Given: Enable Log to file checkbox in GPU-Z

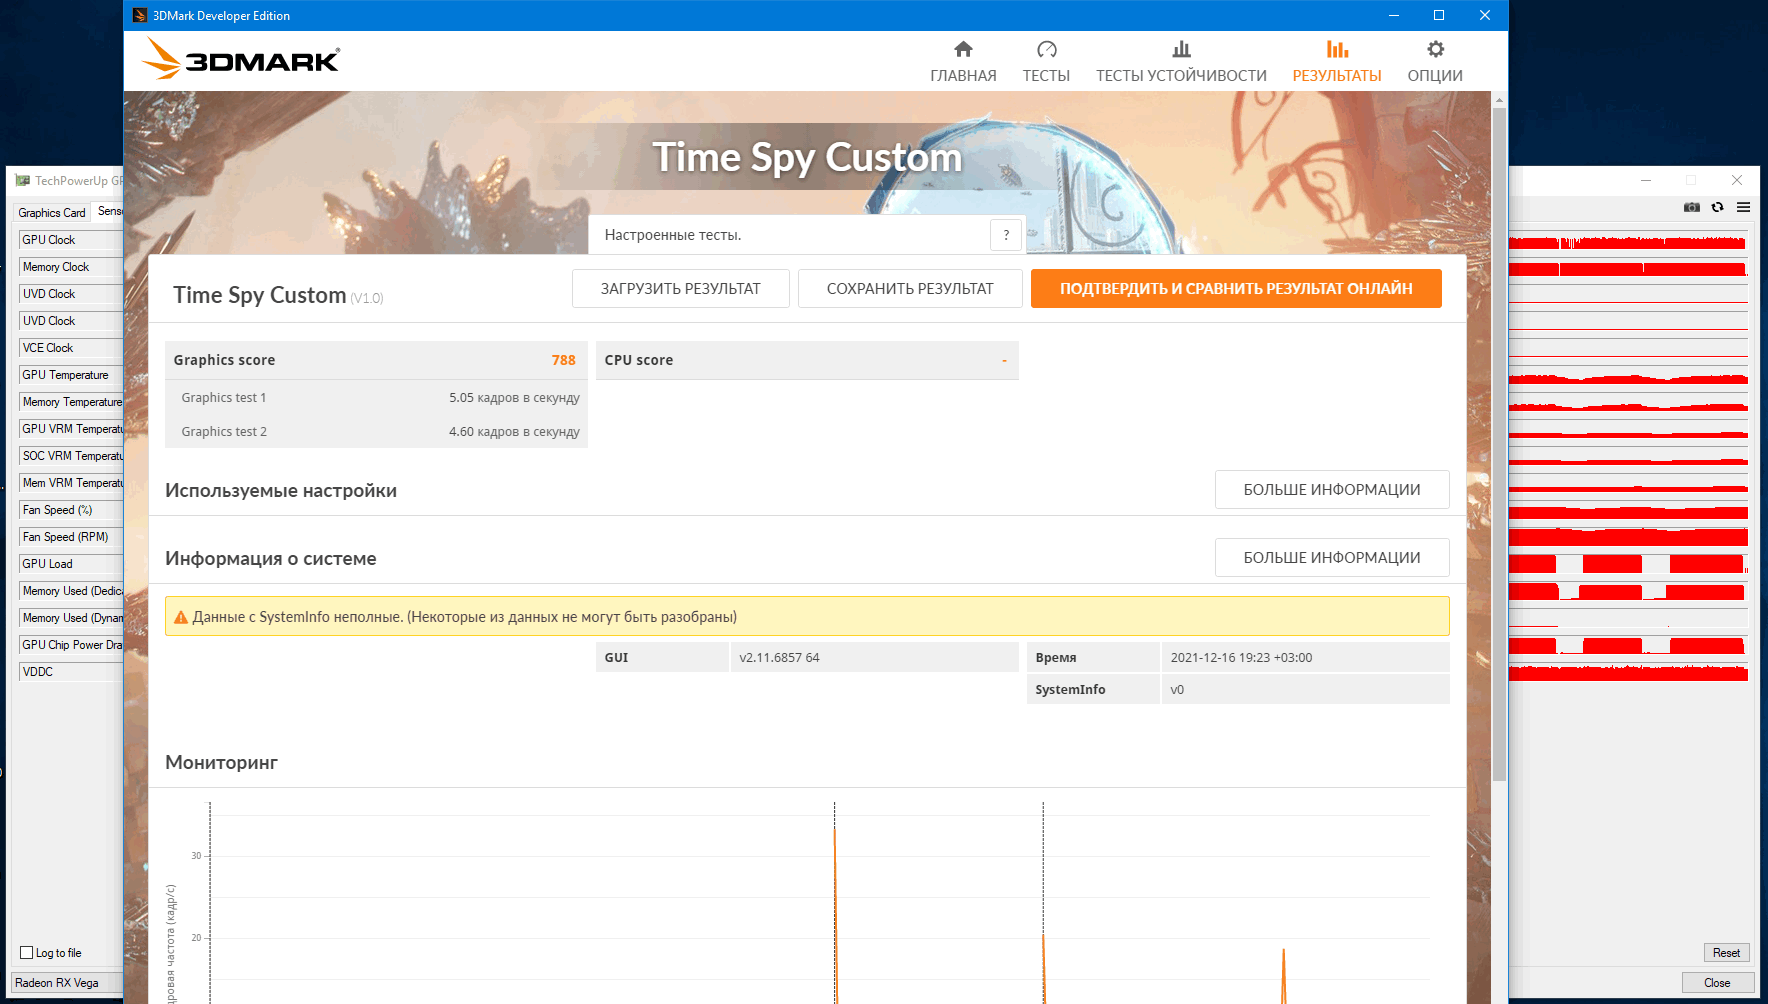Looking at the screenshot, I should click(x=27, y=952).
